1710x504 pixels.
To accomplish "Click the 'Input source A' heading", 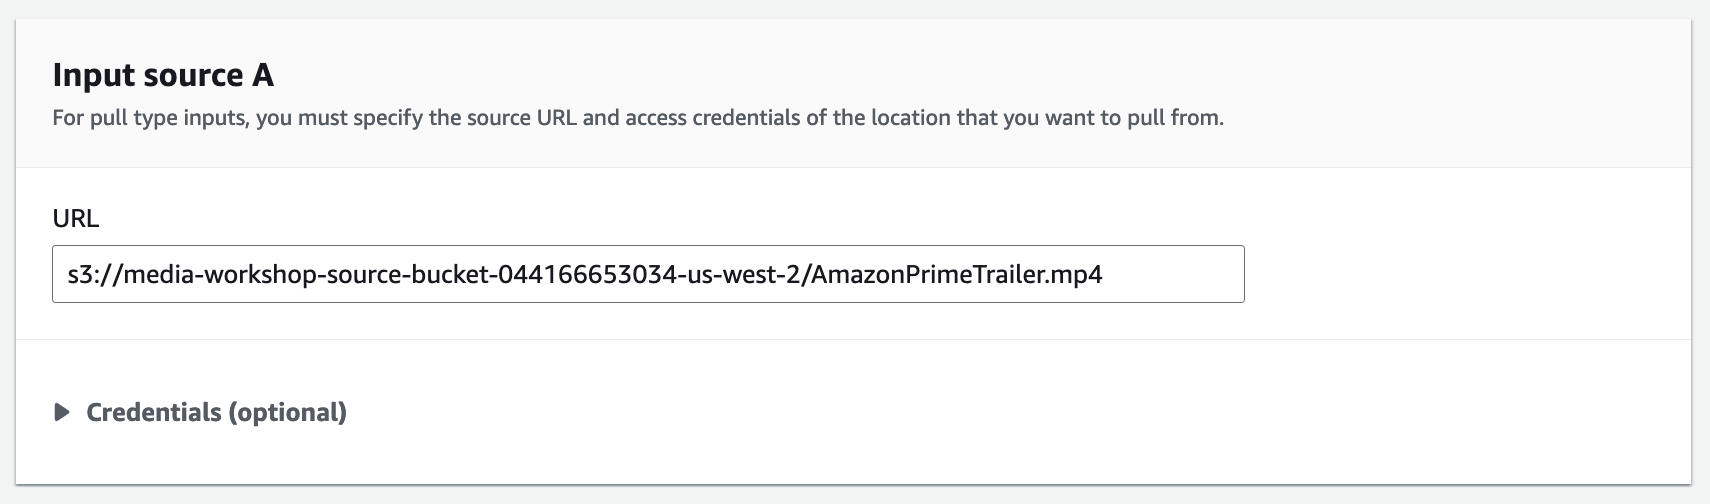I will (x=163, y=75).
